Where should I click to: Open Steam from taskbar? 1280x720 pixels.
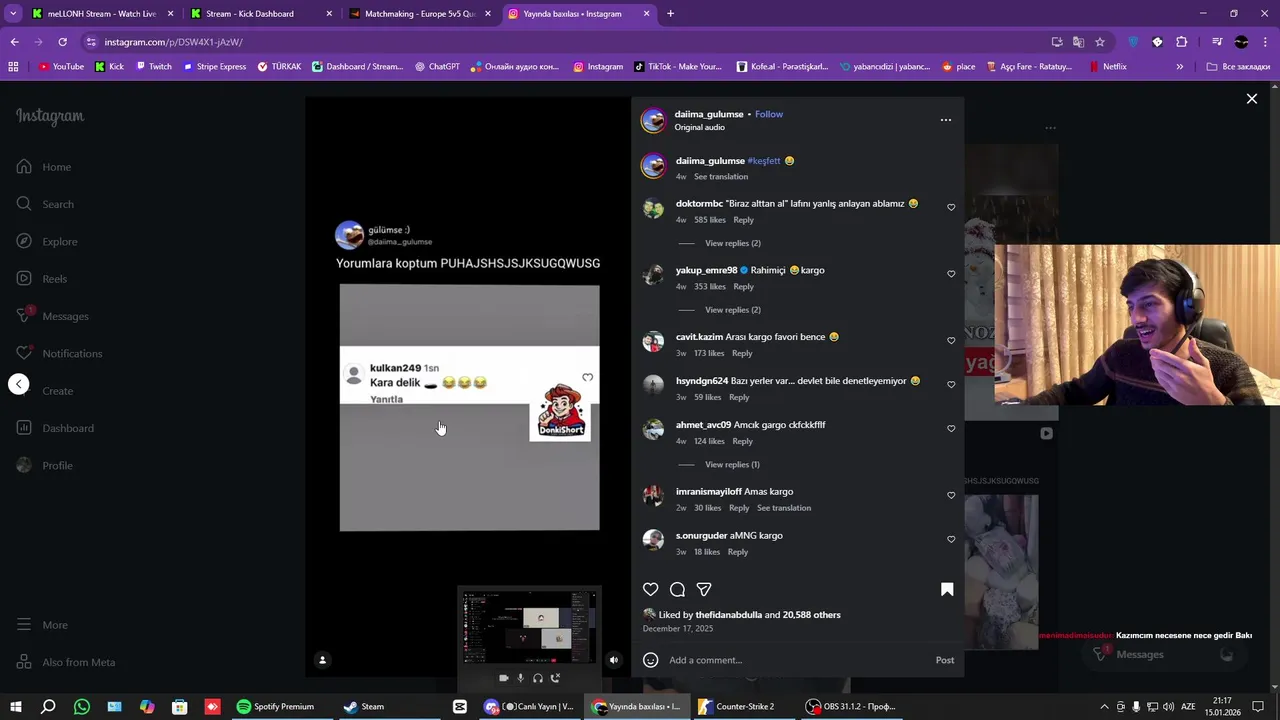[363, 707]
